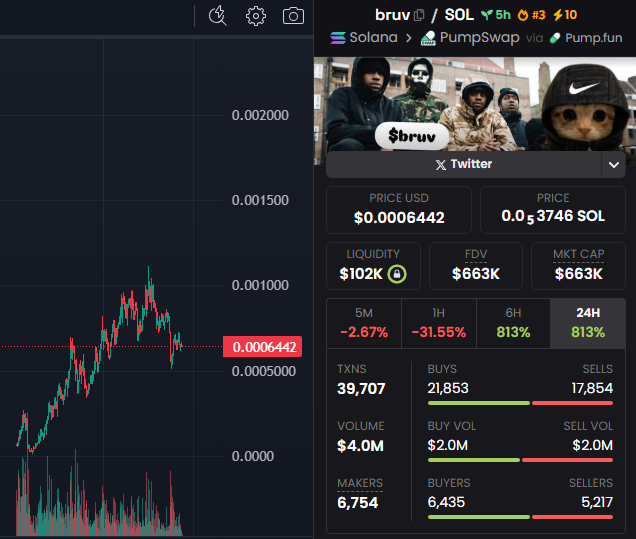Click the buys versus sells ratio bar
This screenshot has width=636, height=539.
(x=520, y=403)
